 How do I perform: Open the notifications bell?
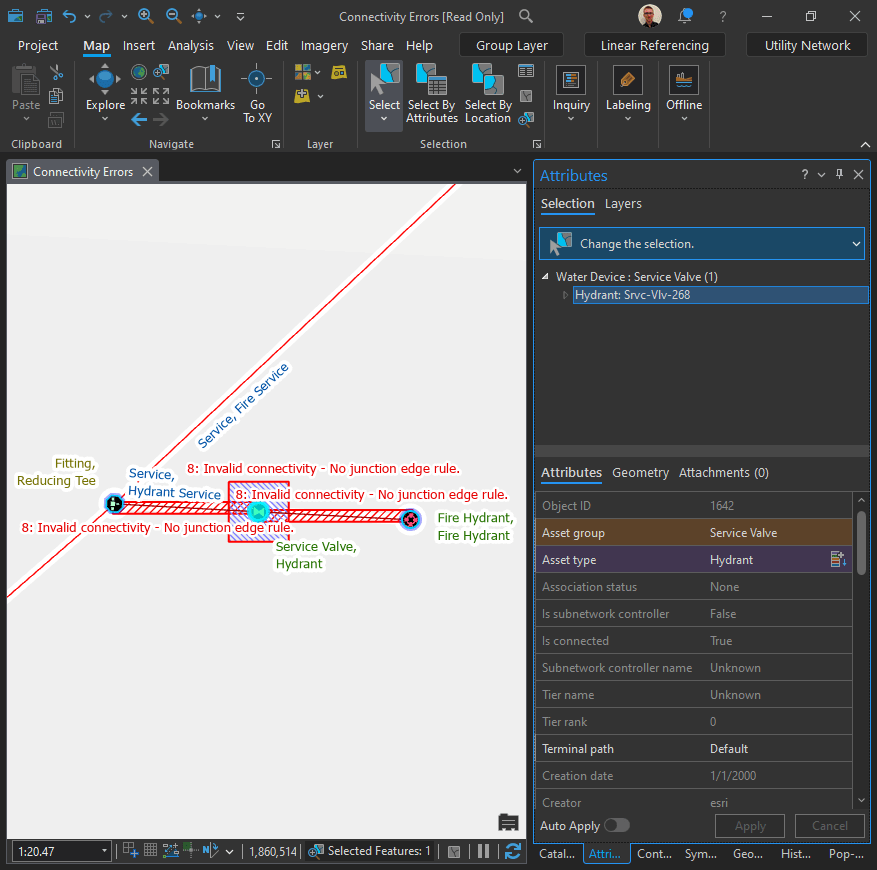685,16
